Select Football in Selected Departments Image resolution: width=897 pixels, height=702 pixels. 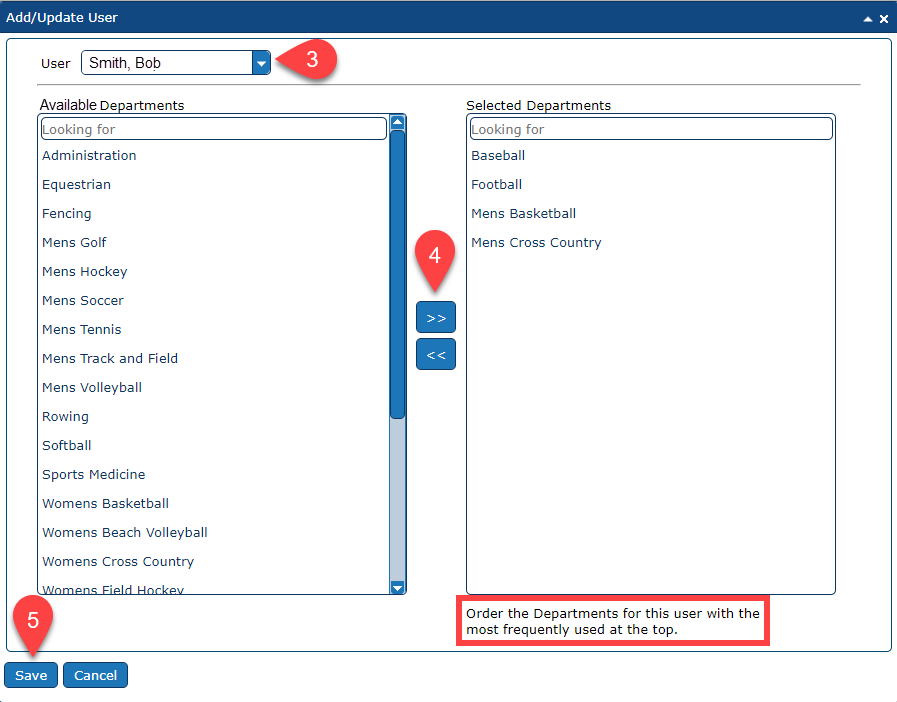click(x=497, y=185)
